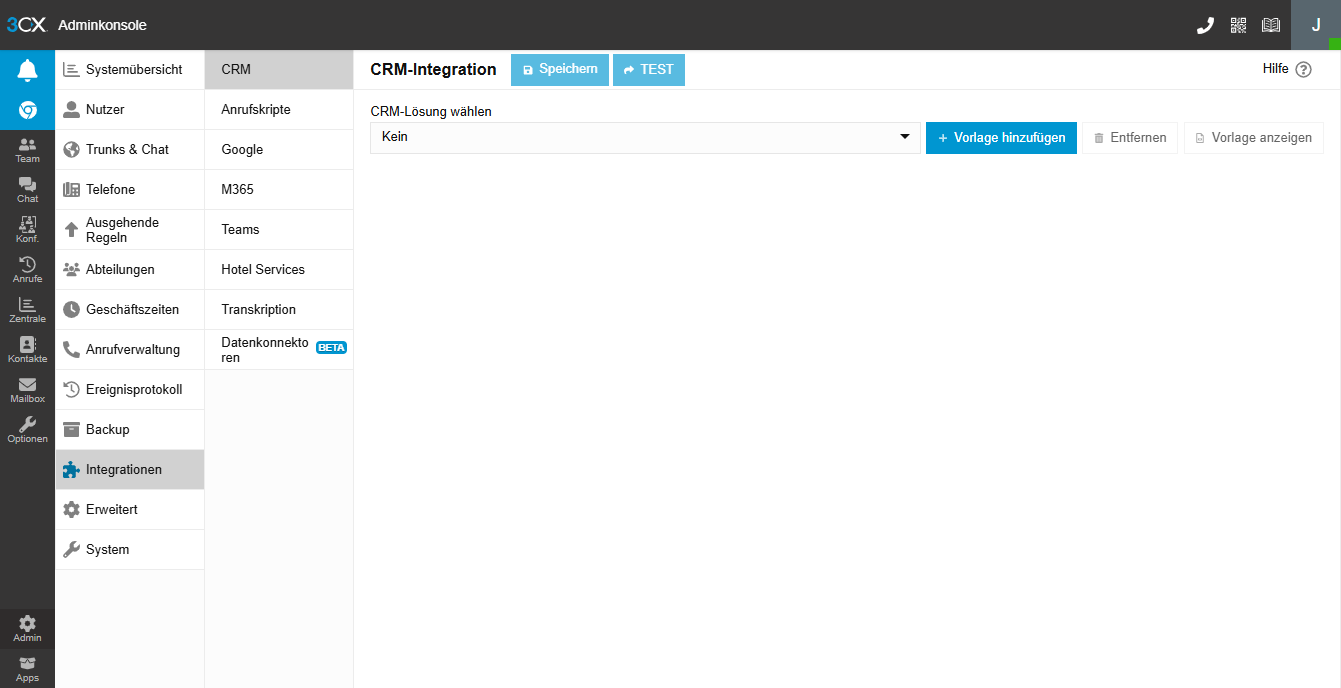Open the user guide book icon

pos(1271,26)
